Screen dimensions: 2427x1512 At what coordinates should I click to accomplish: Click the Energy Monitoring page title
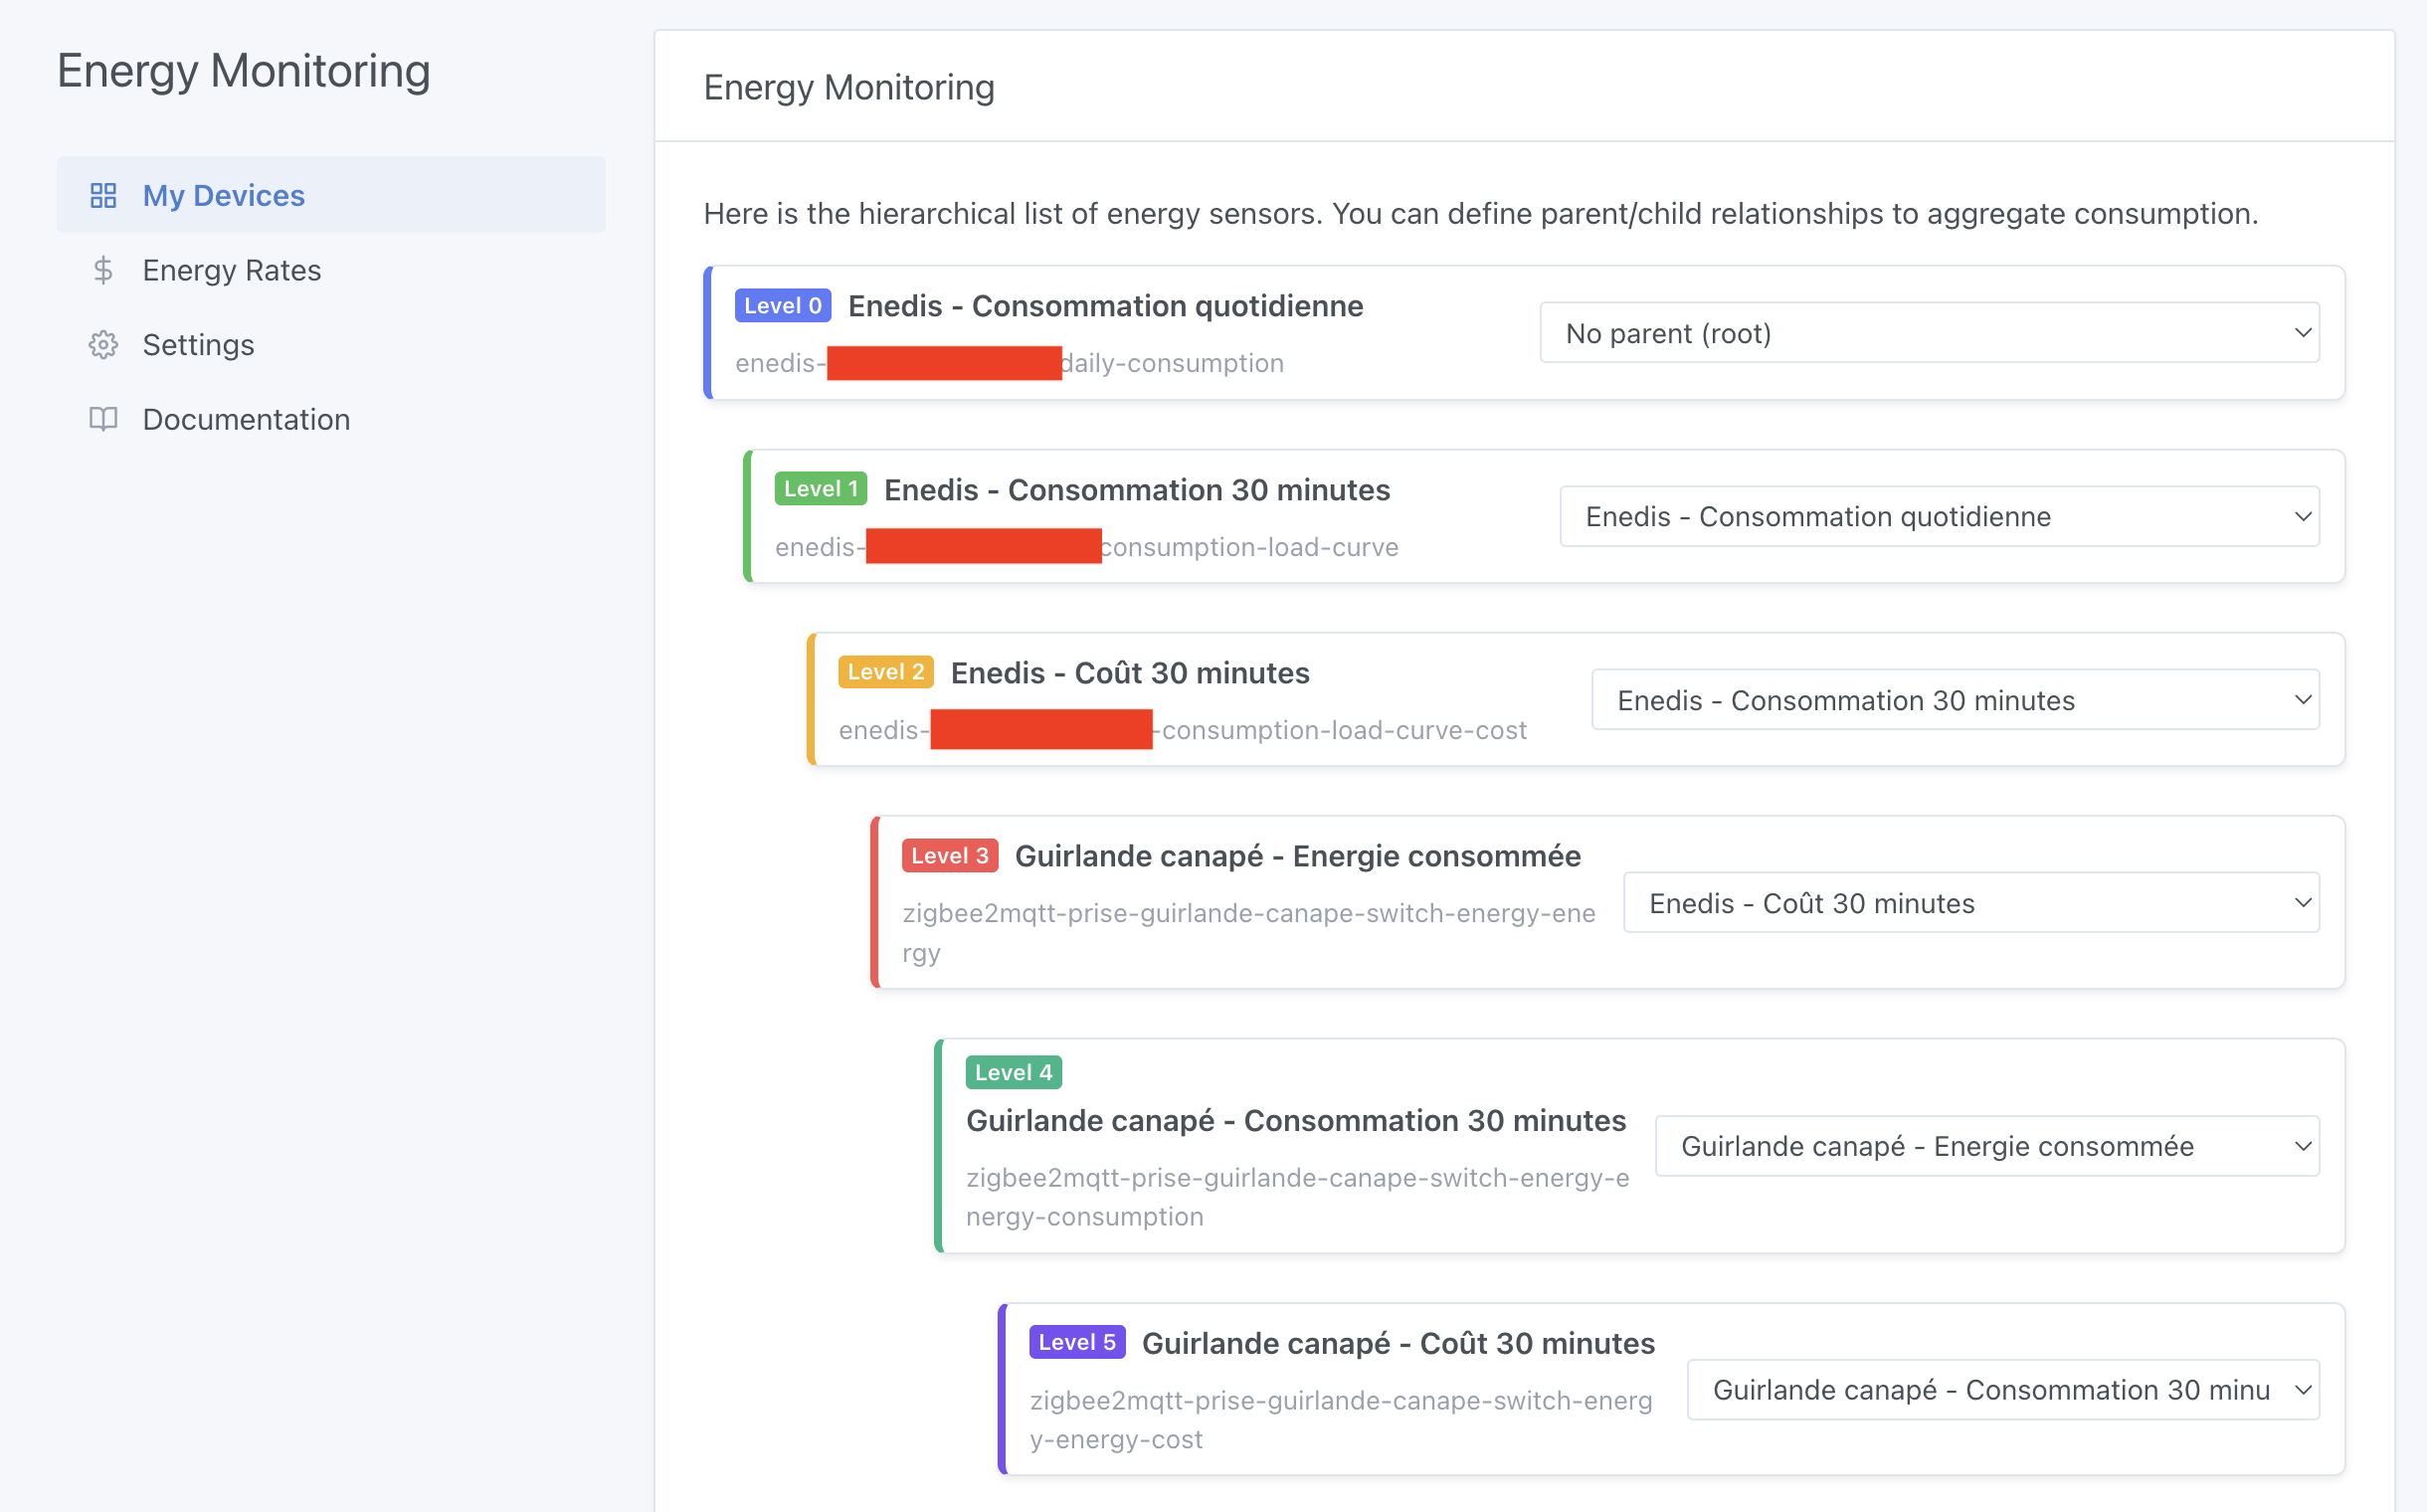(849, 87)
